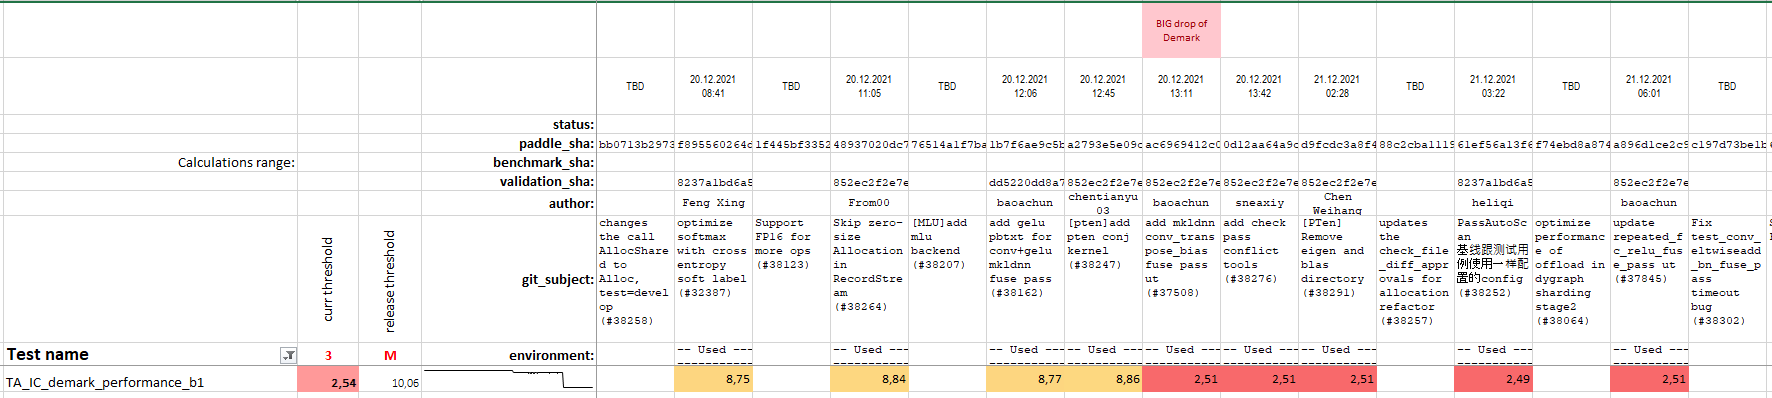Select the 'Test name' header cell
This screenshot has height=398, width=1772.
coord(150,355)
